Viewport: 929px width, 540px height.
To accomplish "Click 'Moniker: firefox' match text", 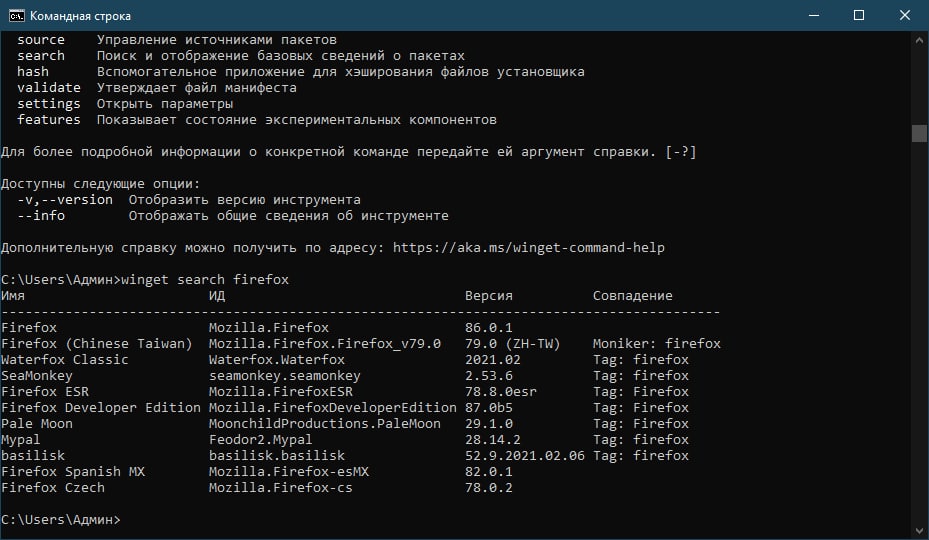I will [656, 344].
